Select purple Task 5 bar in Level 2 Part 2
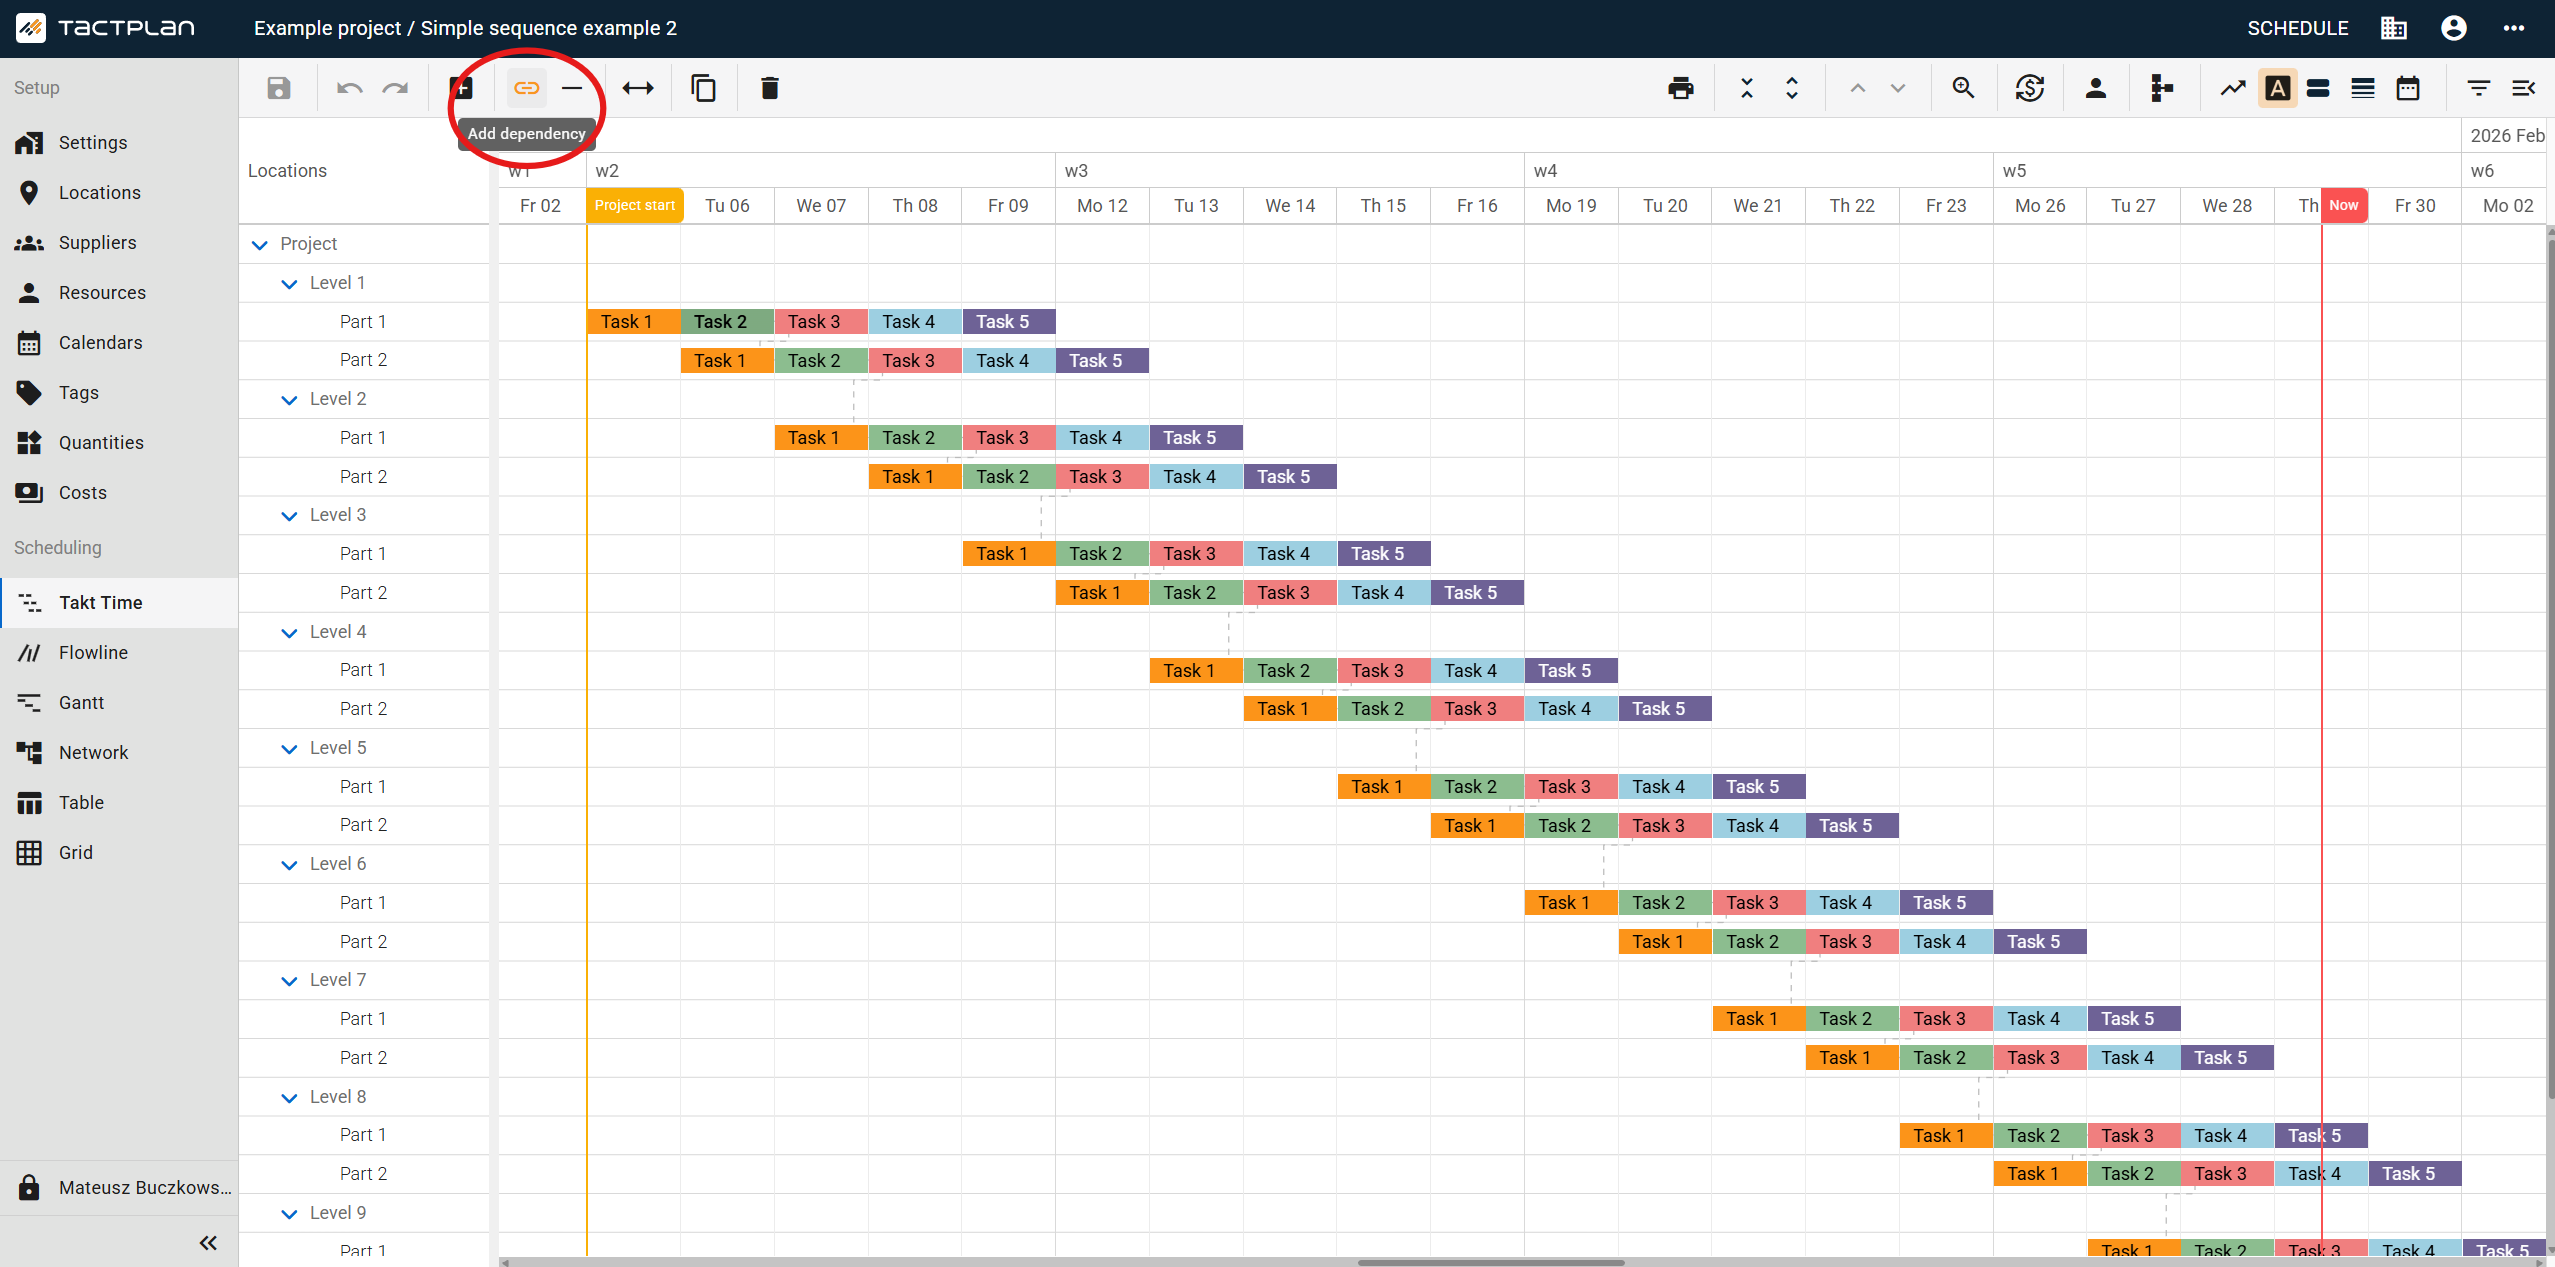The image size is (2555, 1267). tap(1290, 477)
